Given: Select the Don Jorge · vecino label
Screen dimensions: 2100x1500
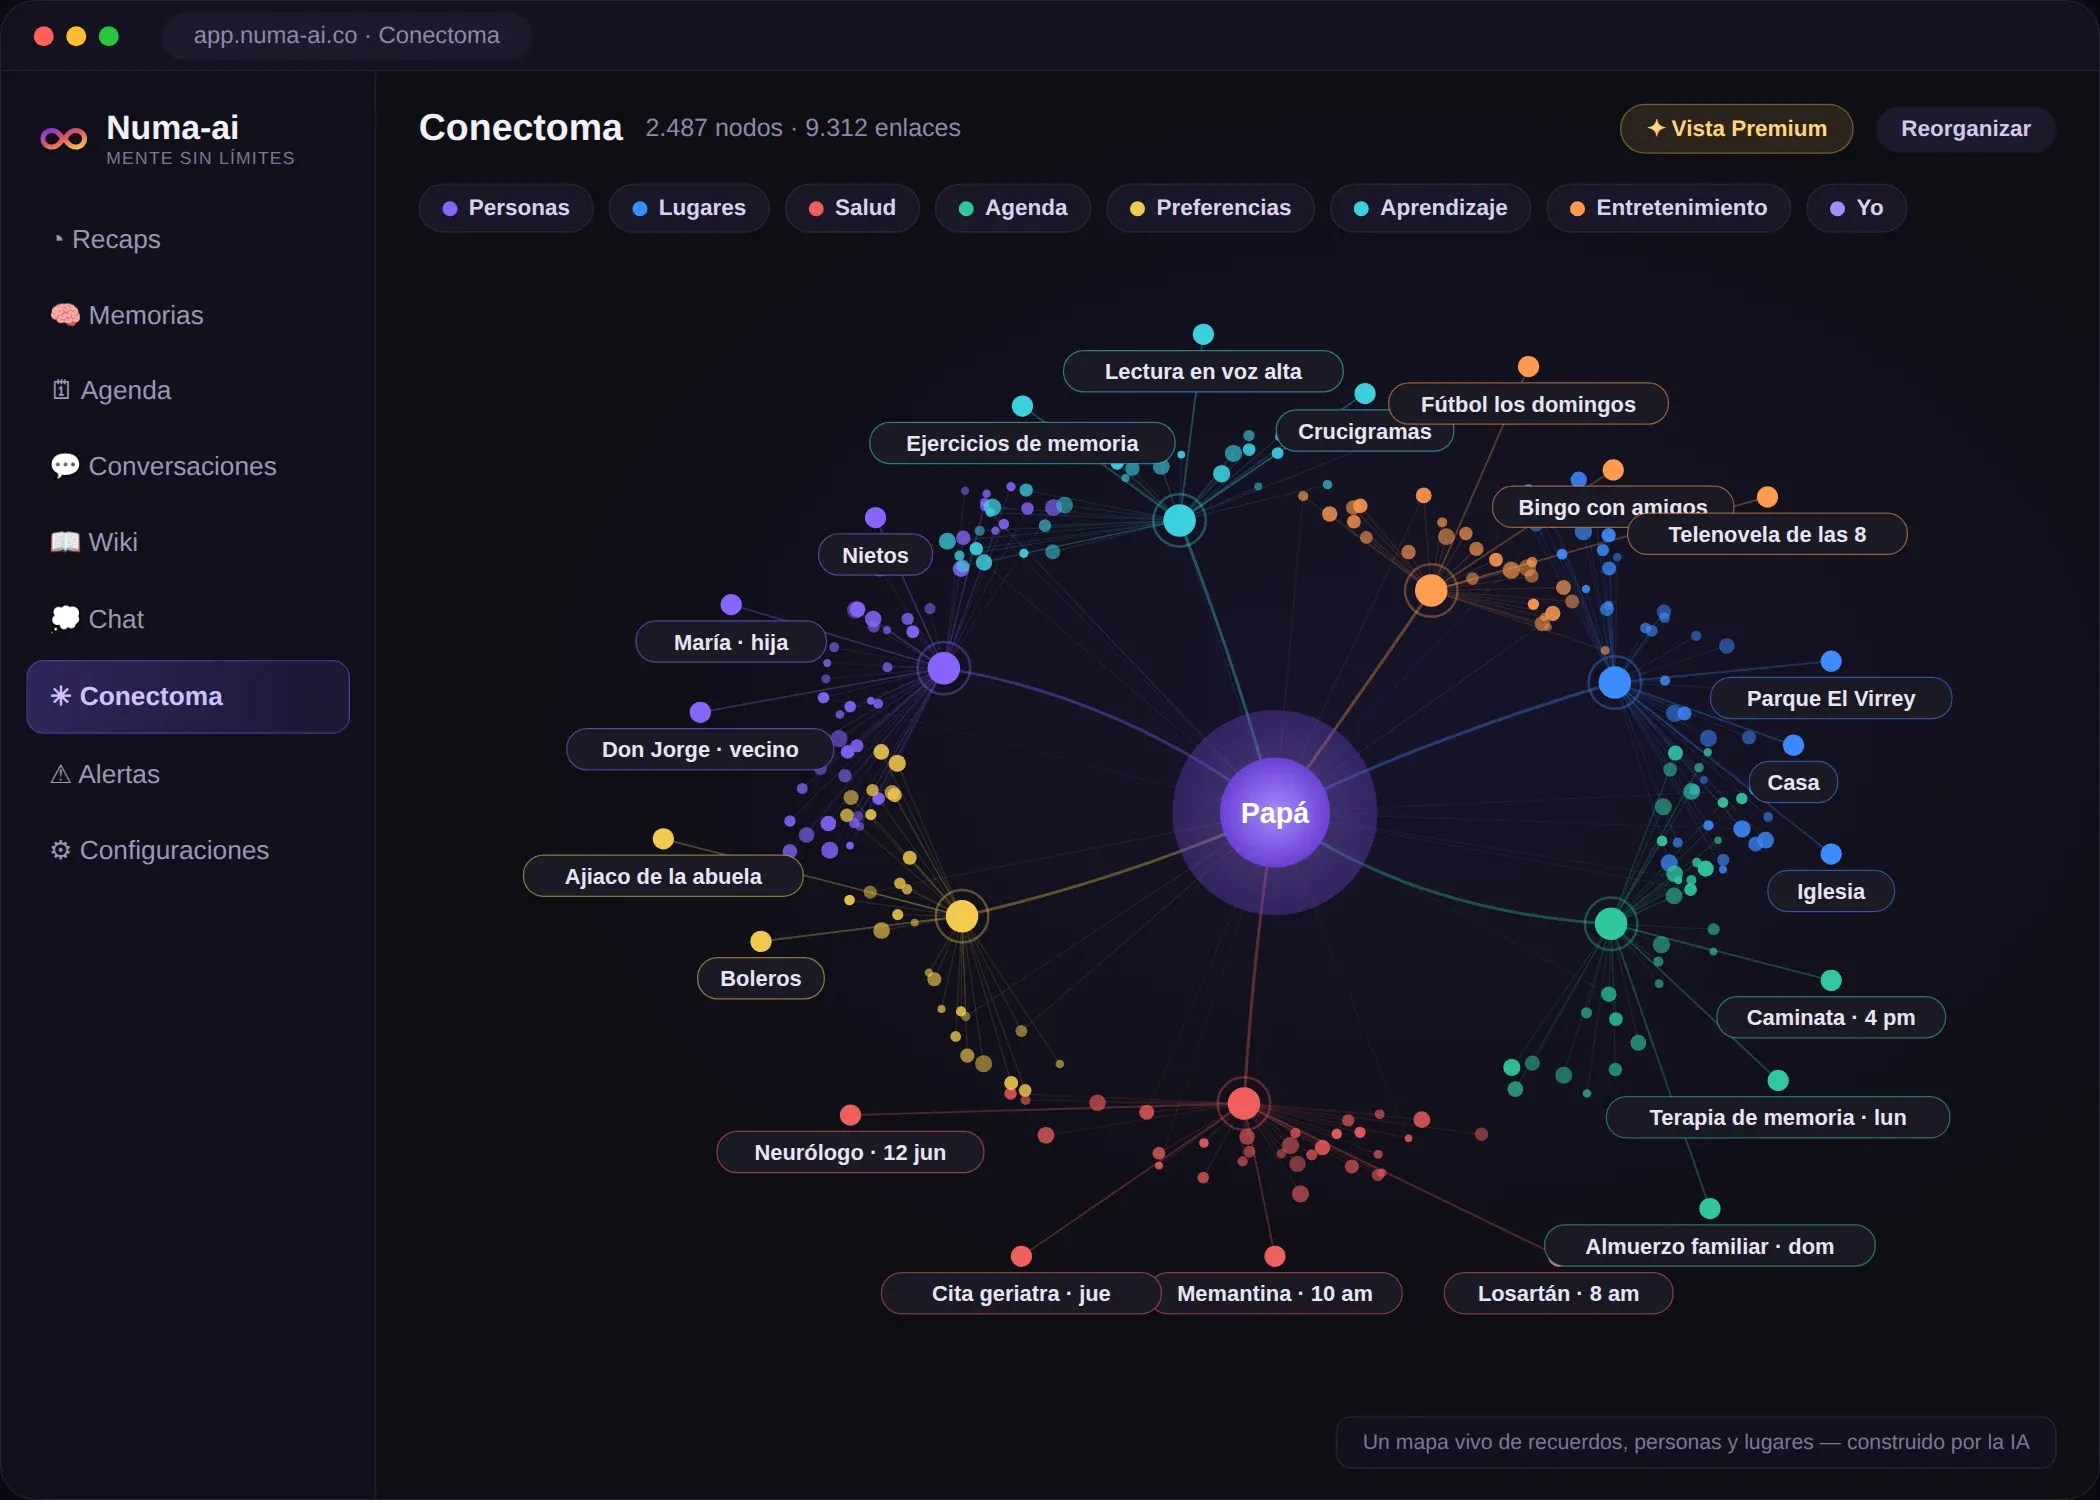Looking at the screenshot, I should [x=700, y=750].
